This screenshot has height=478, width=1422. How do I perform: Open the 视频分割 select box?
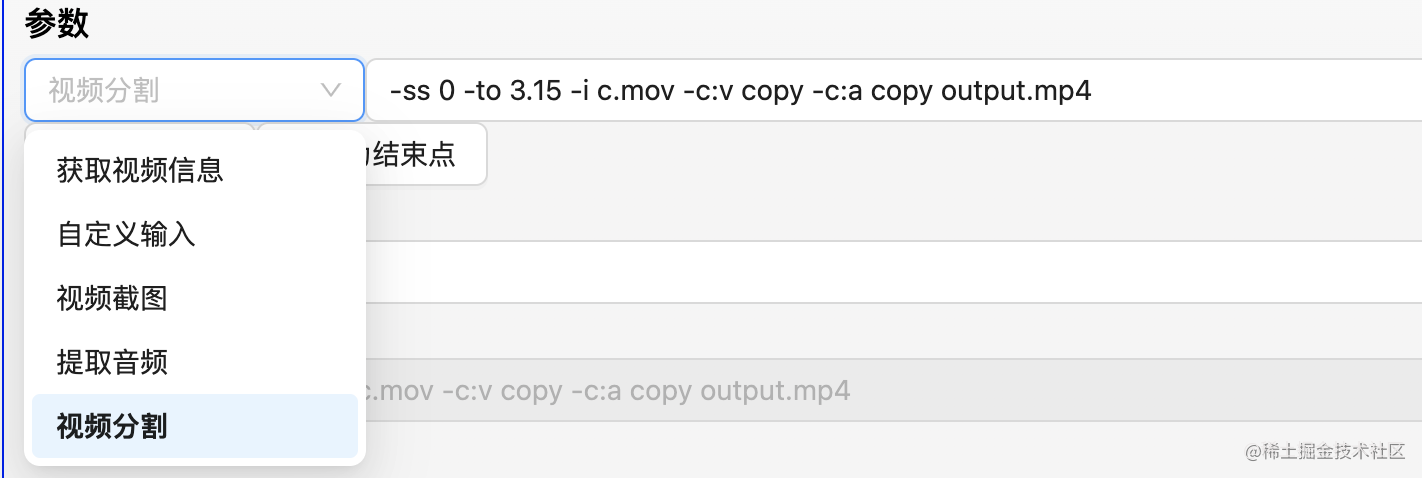point(194,90)
